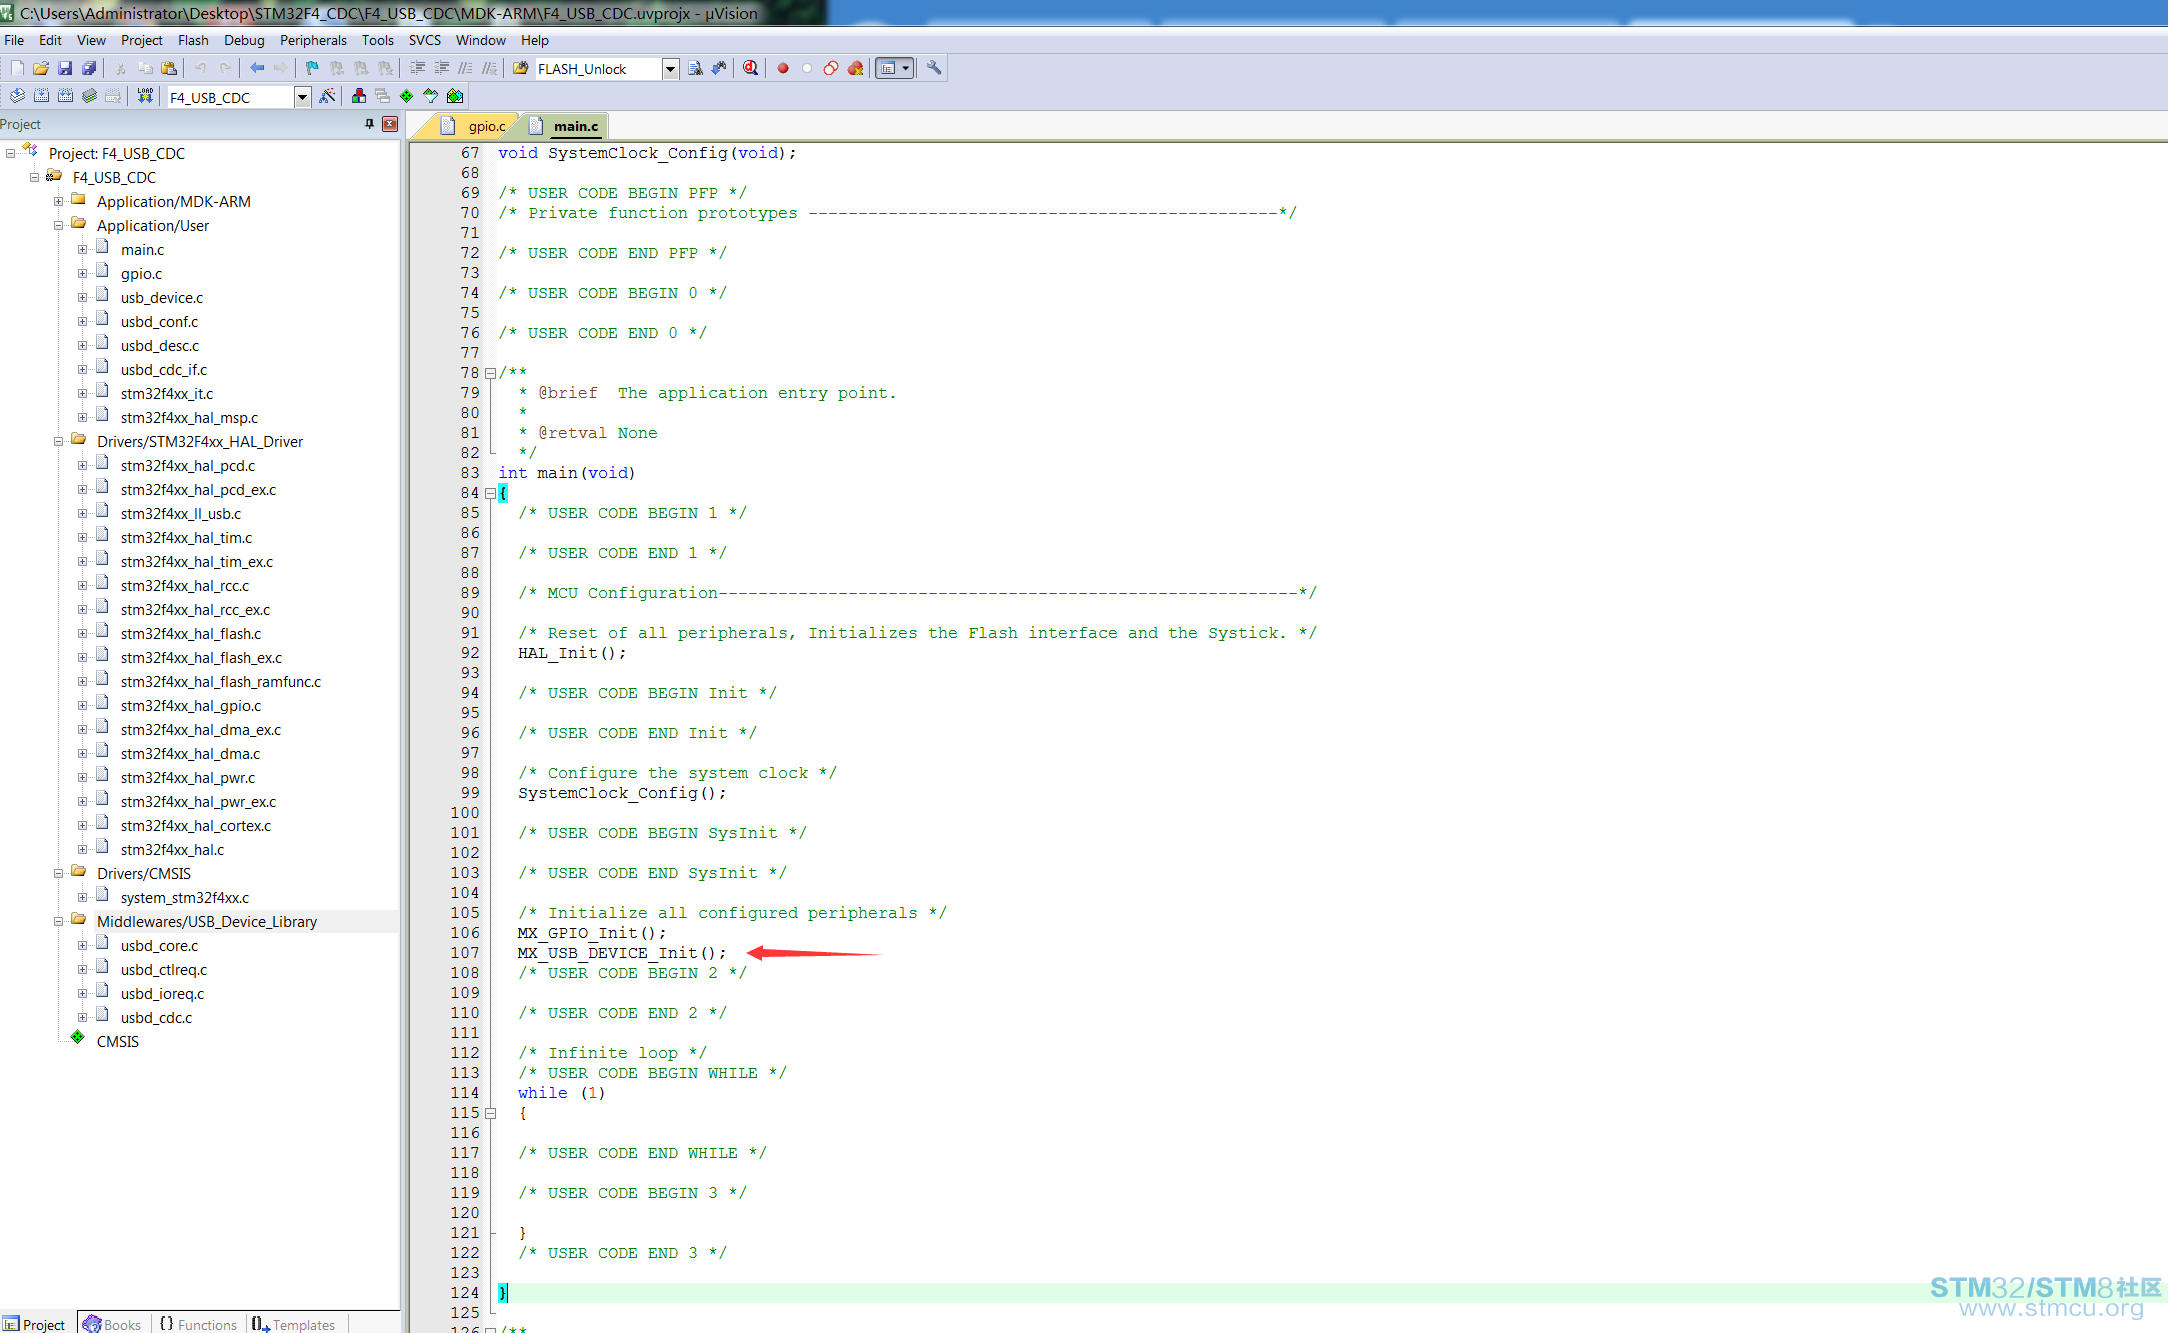Pin the Project panel
Image resolution: width=2168 pixels, height=1333 pixels.
click(x=369, y=124)
